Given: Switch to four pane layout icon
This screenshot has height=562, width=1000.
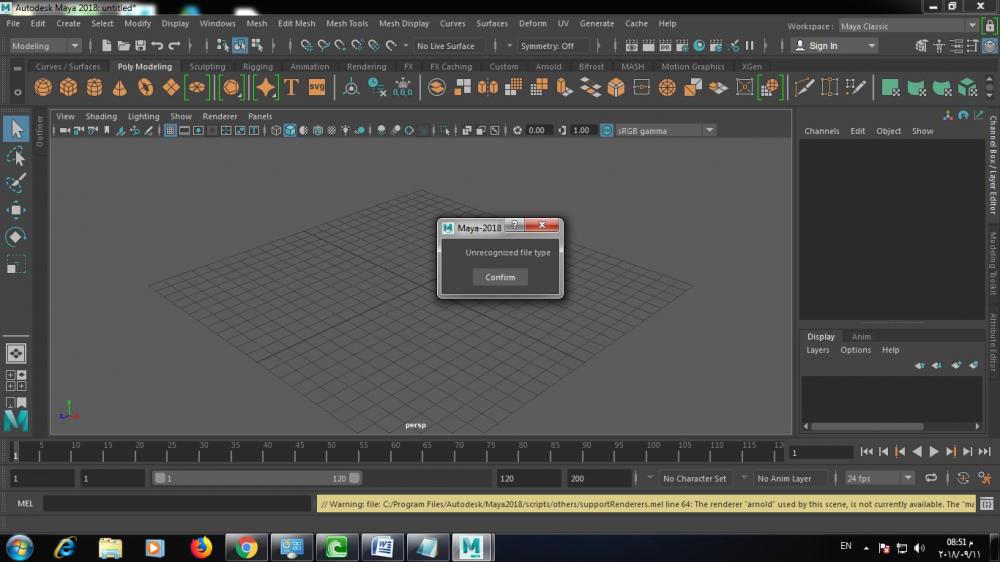Looking at the screenshot, I should [x=16, y=380].
